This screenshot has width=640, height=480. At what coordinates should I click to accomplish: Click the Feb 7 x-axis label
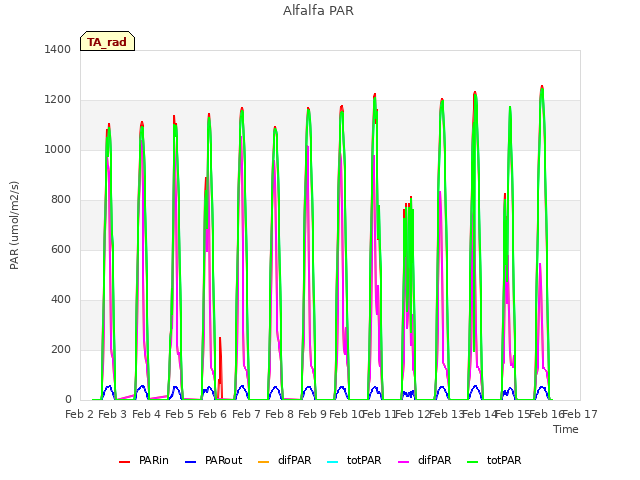tap(246, 414)
